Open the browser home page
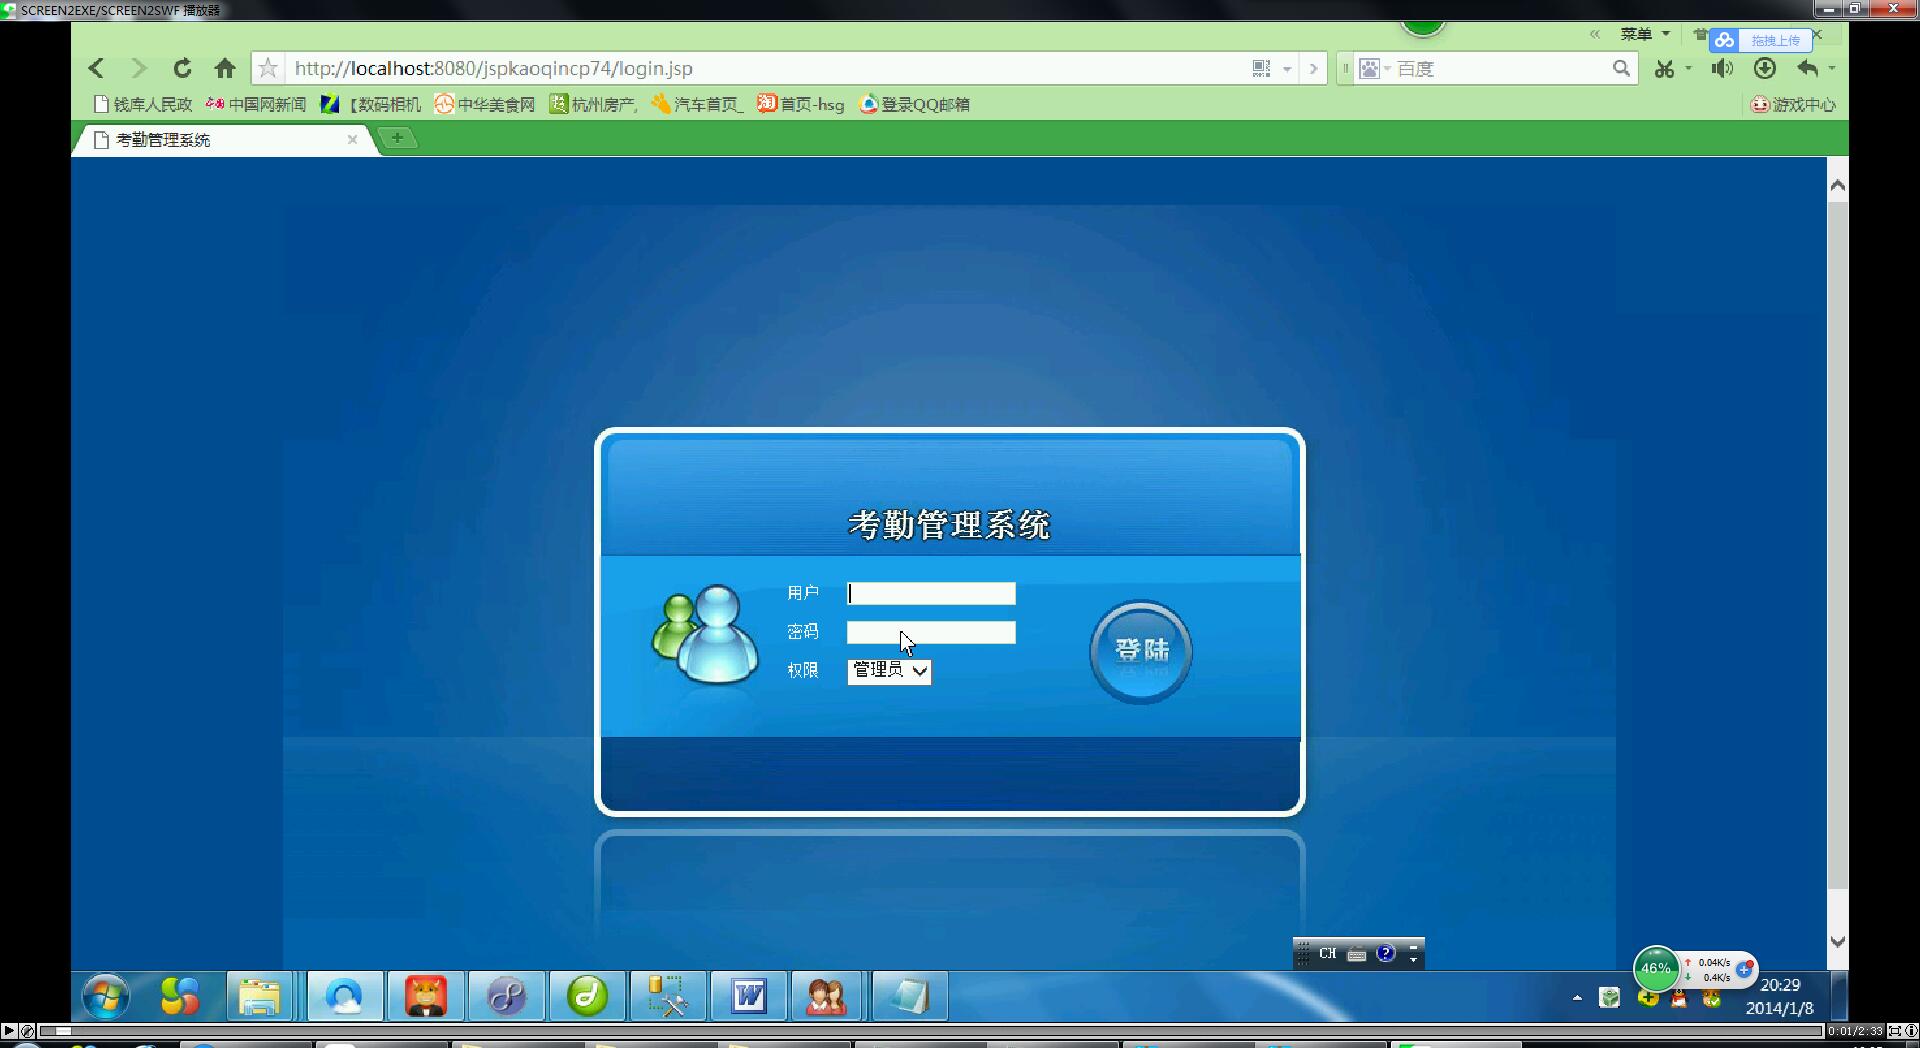 (225, 68)
